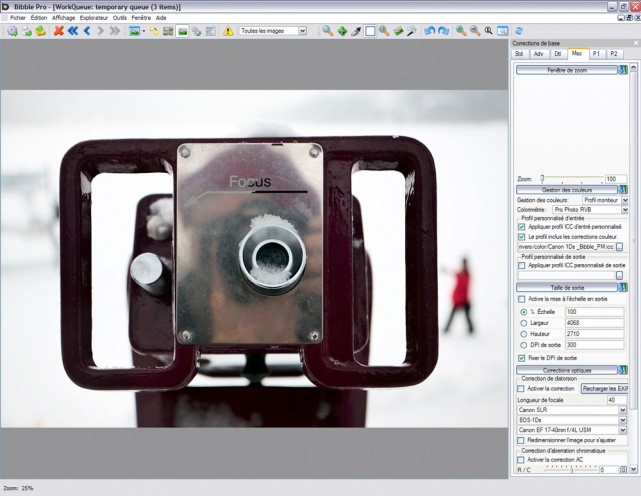The width and height of the screenshot is (641, 496).
Task: Select the Largeur radio button
Action: coord(523,323)
